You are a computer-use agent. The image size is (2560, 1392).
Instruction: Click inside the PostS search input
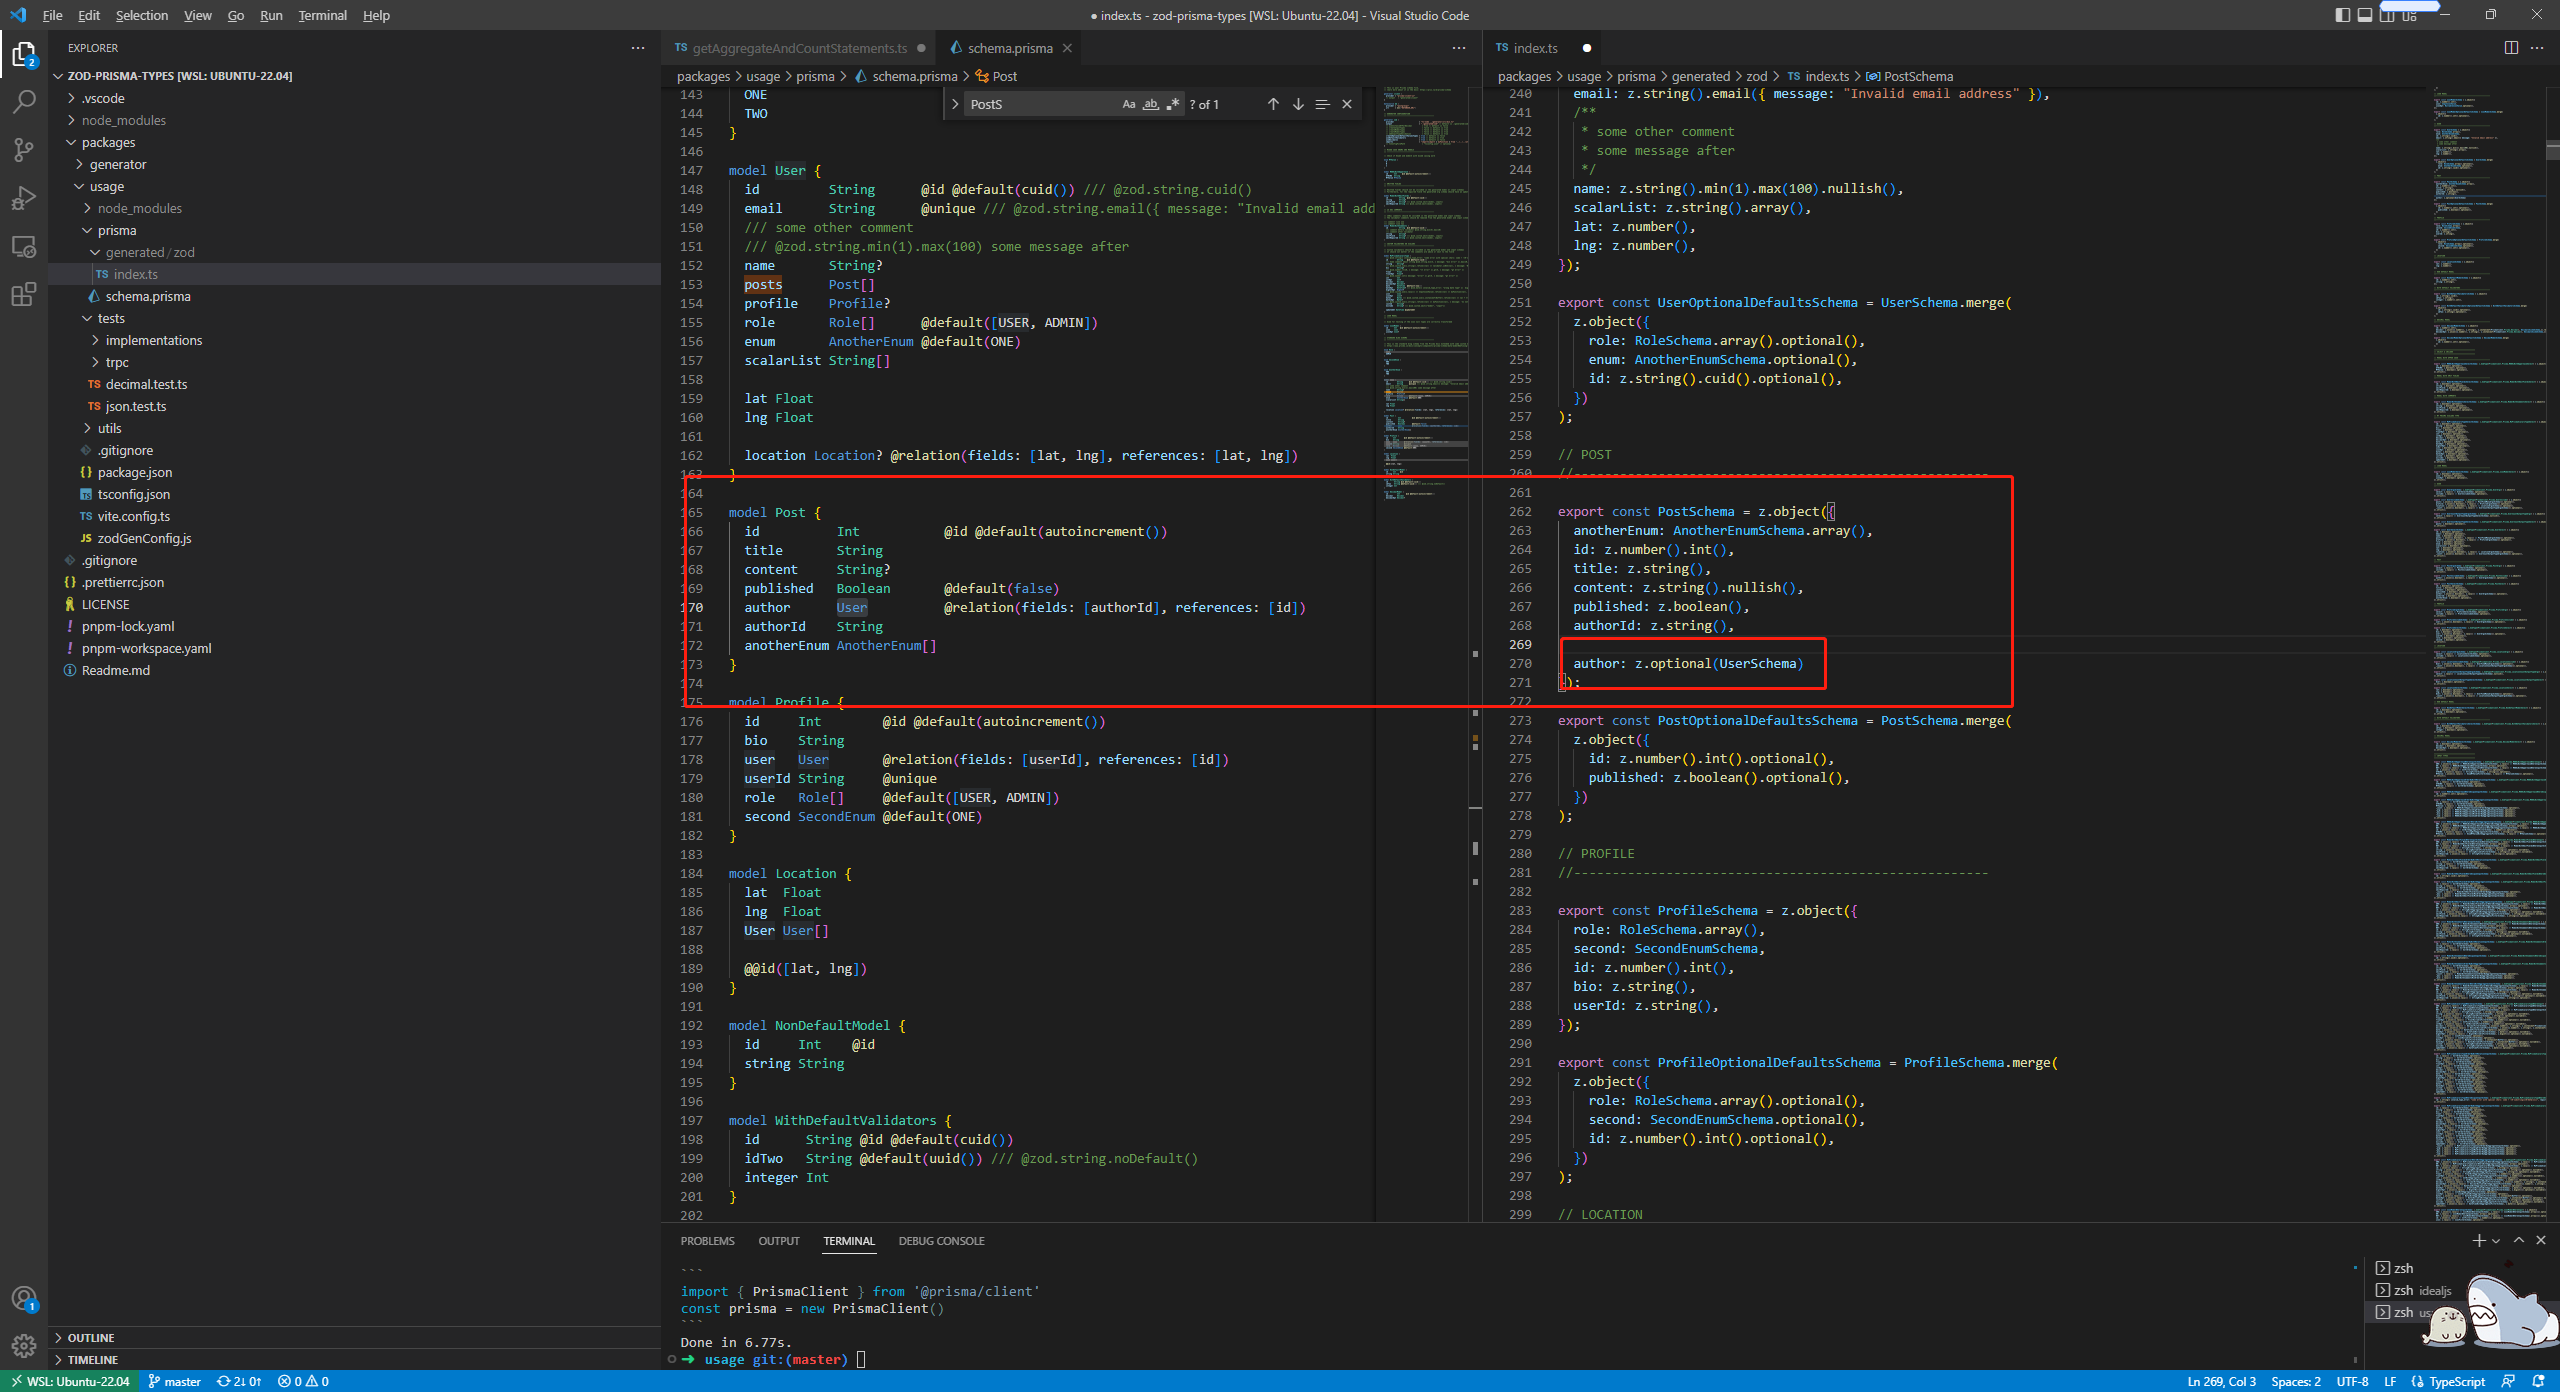click(1040, 103)
